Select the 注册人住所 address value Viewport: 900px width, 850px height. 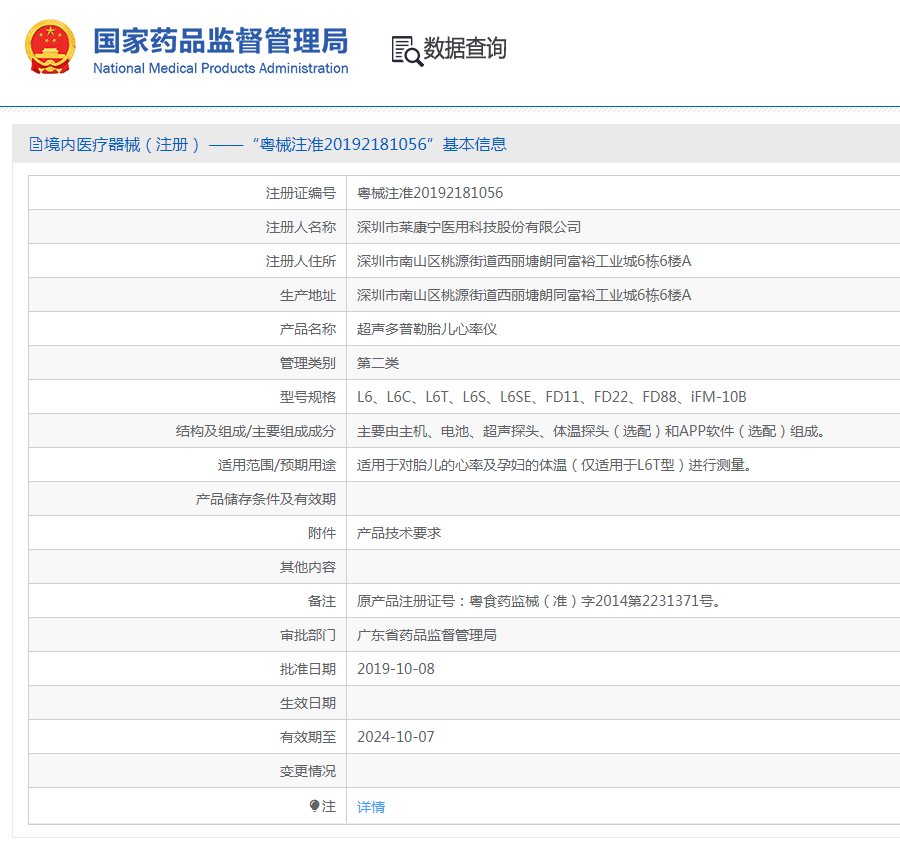coord(524,261)
